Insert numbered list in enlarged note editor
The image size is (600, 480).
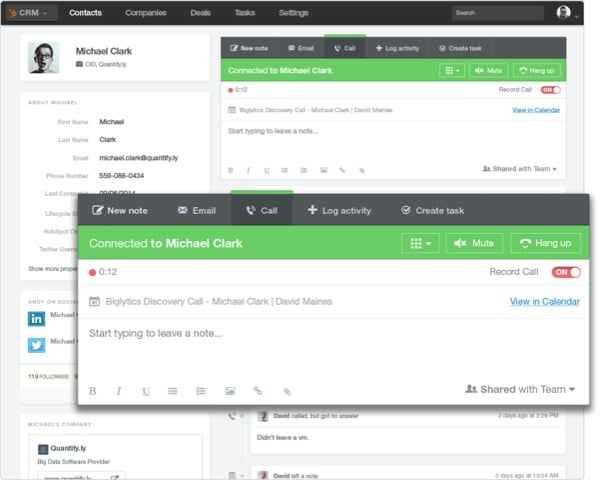[201, 391]
